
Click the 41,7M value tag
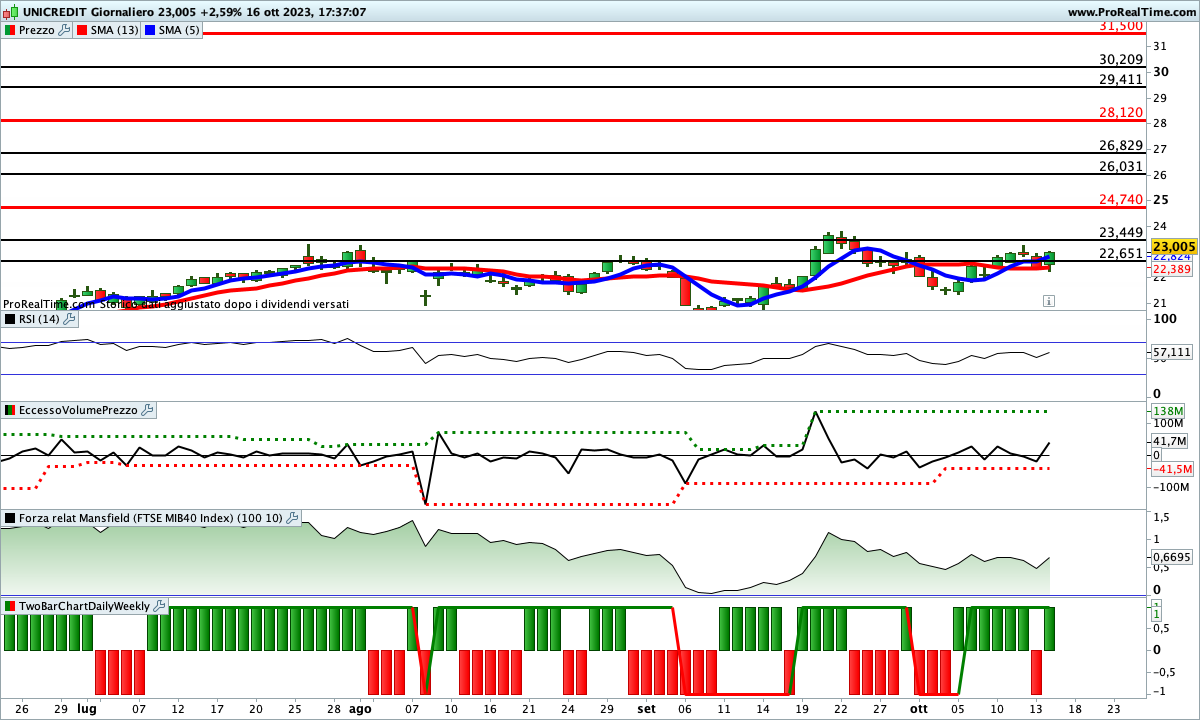pyautogui.click(x=1169, y=441)
